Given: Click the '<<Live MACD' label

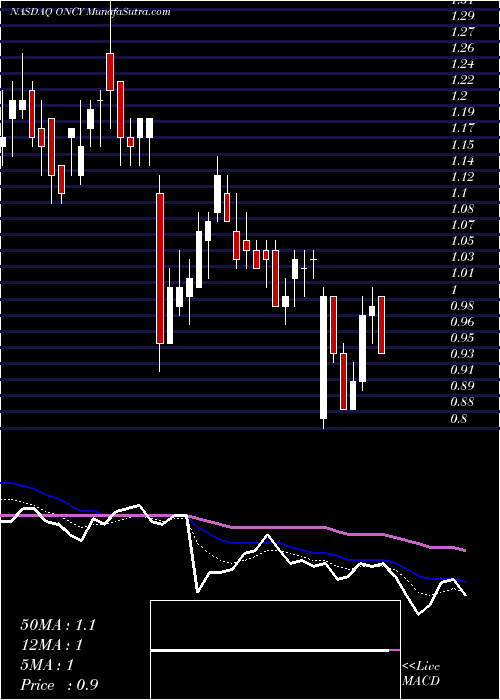Looking at the screenshot, I should tap(421, 674).
